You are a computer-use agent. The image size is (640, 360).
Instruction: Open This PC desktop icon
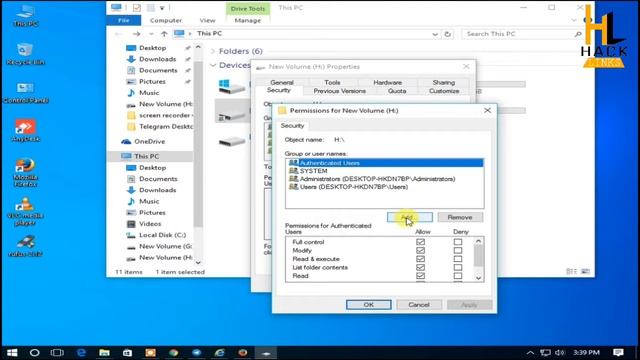25,16
